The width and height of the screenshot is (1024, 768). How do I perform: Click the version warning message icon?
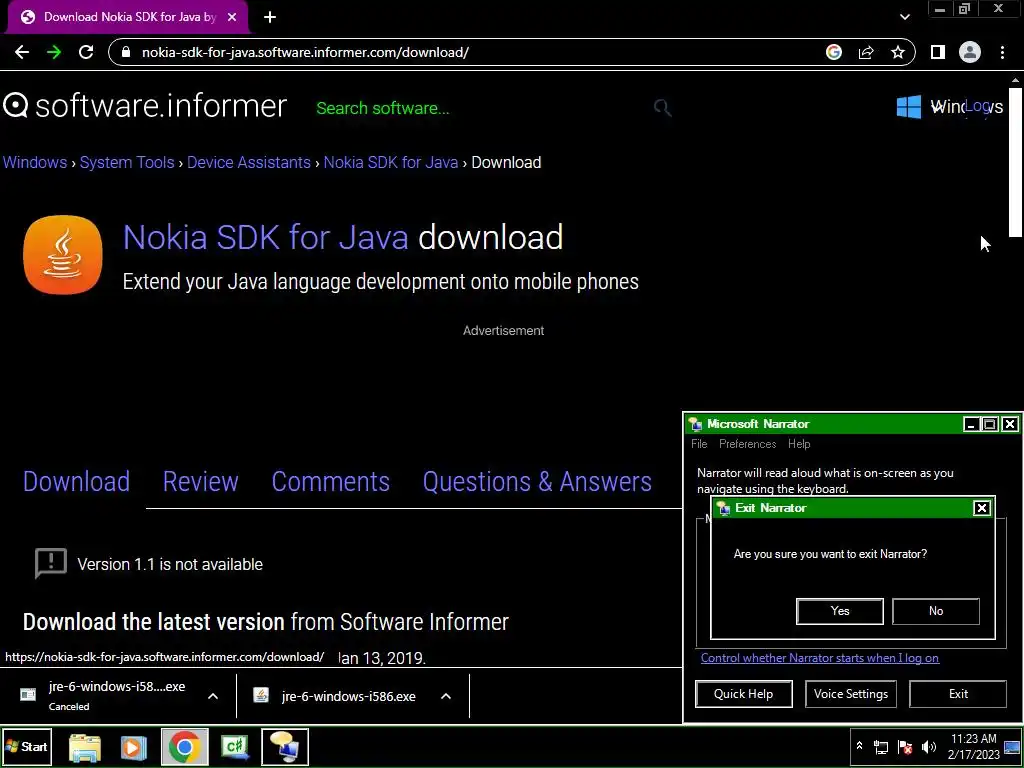[x=50, y=564]
